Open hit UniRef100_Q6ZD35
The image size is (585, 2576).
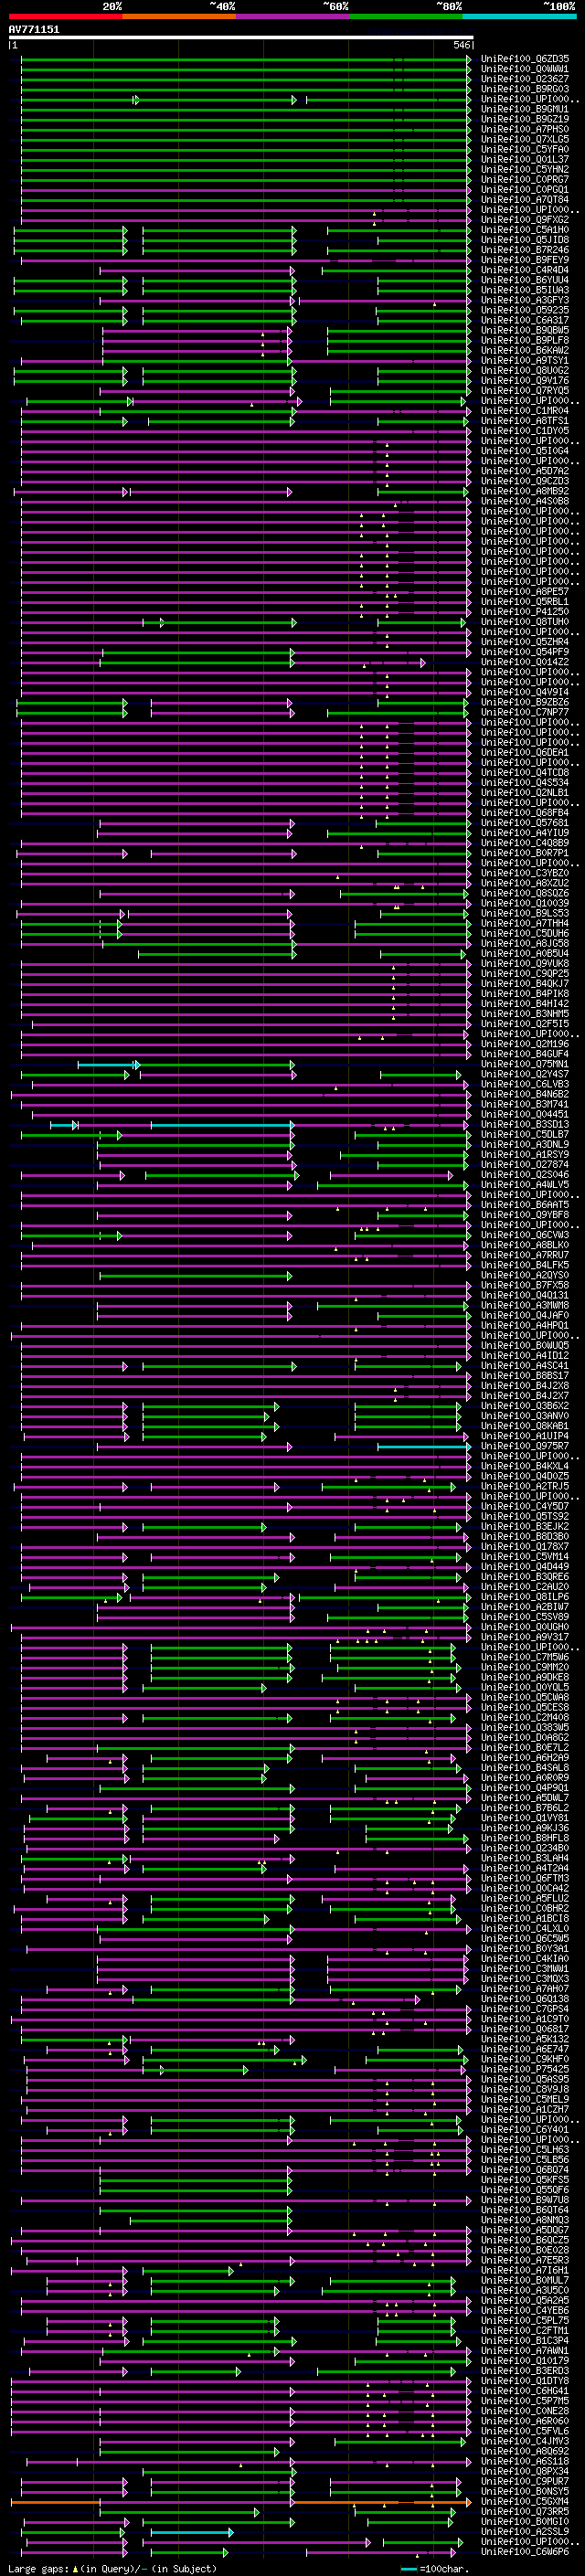pos(525,59)
